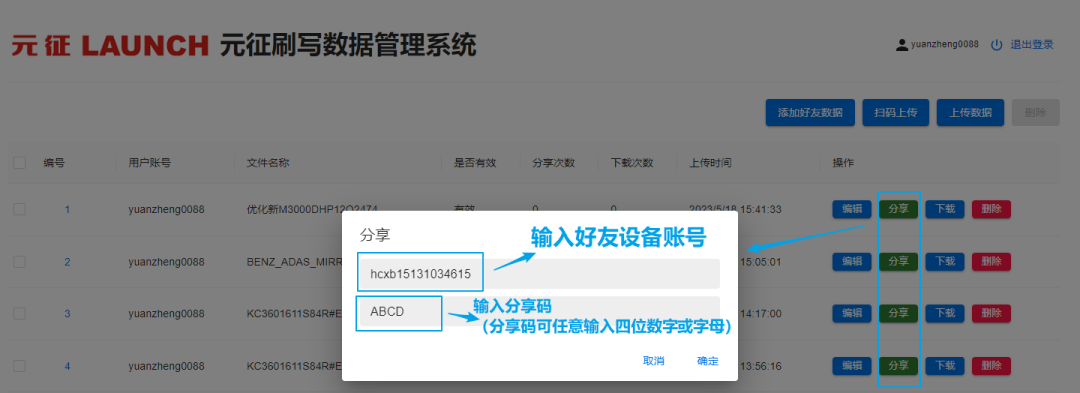Click the 分享次数 column header

(554, 163)
